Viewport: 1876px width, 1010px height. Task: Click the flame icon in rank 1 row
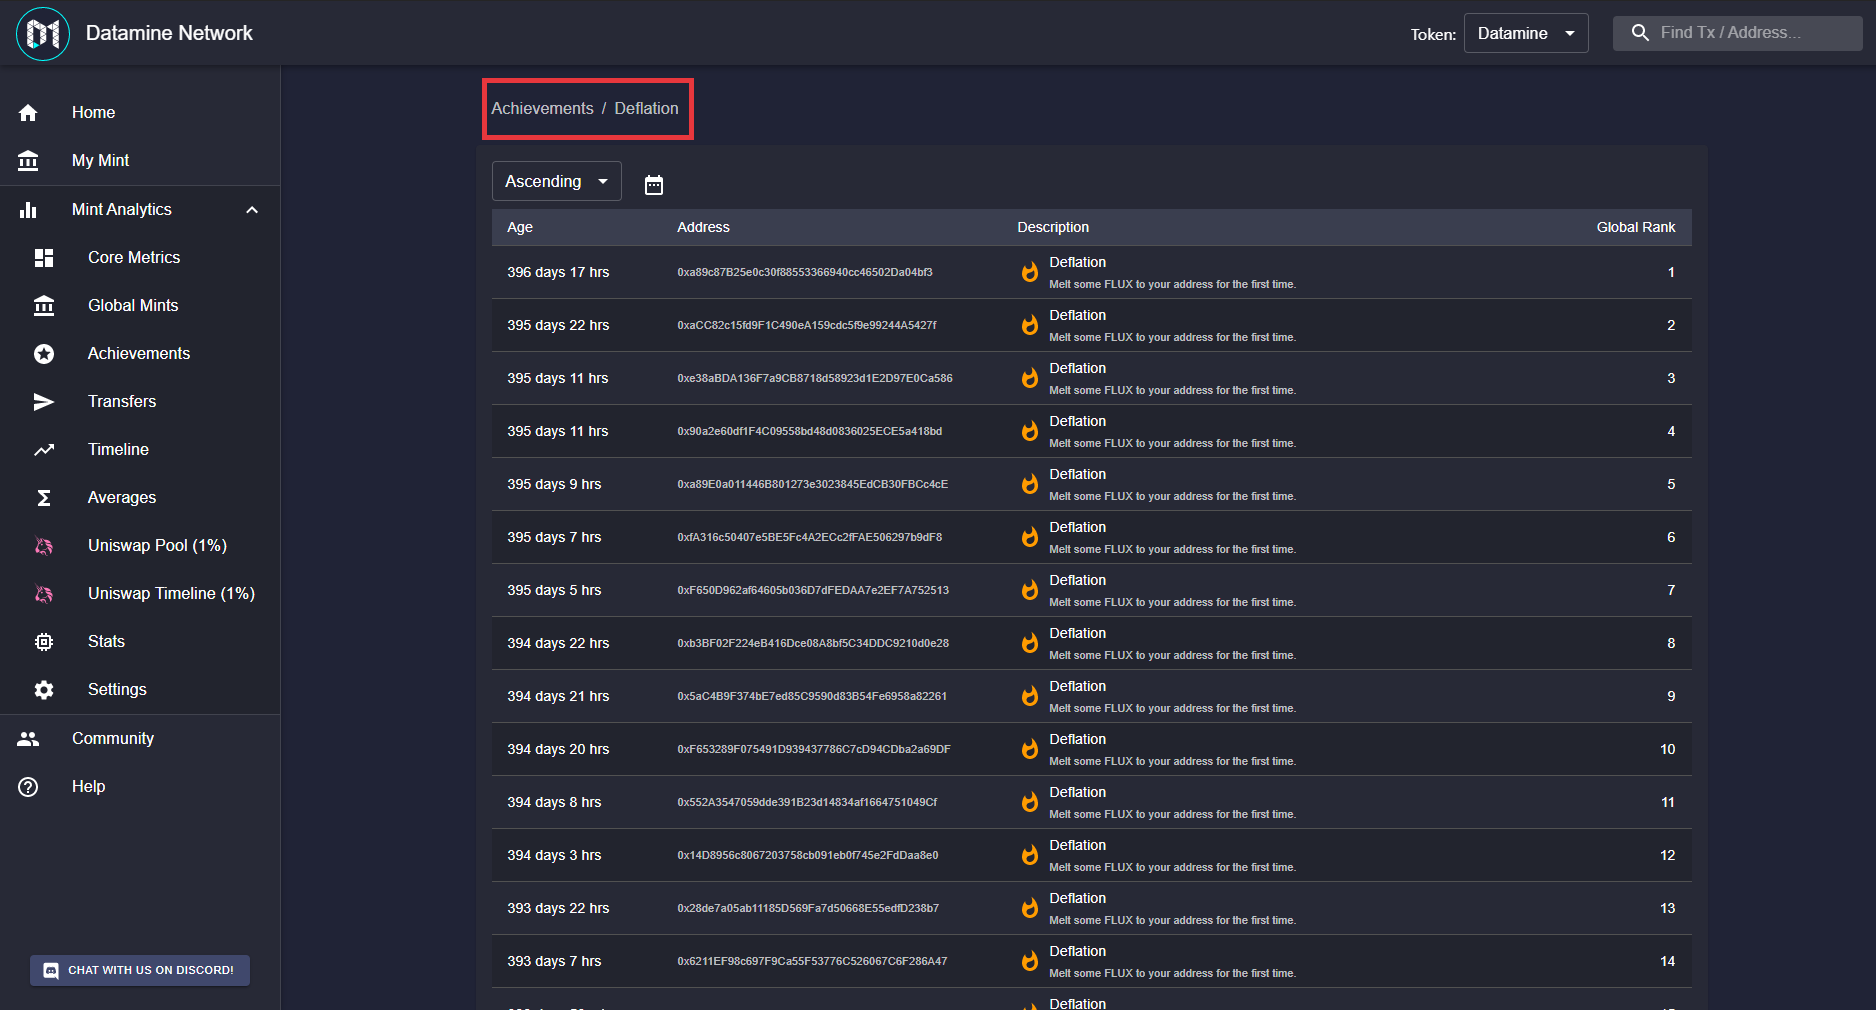click(1029, 272)
